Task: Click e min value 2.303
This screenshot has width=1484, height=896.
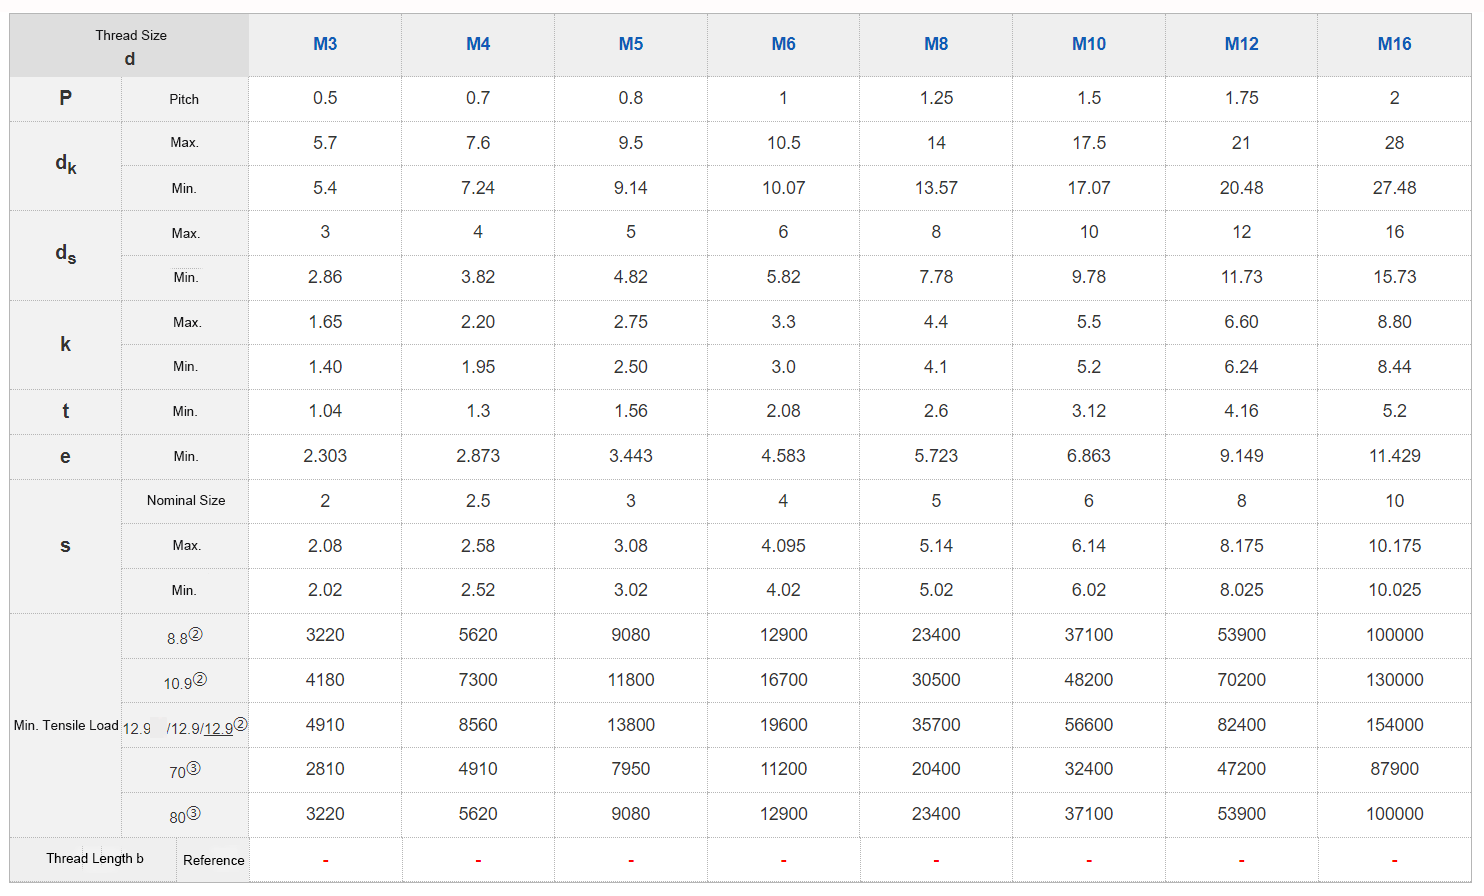Action: (x=325, y=456)
